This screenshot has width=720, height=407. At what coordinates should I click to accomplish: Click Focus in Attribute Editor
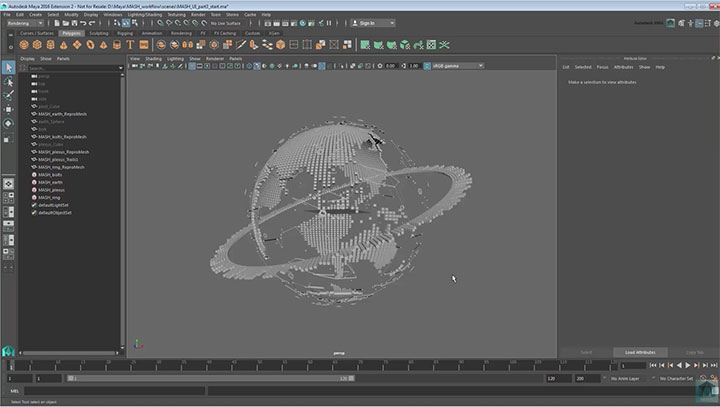[x=602, y=67]
